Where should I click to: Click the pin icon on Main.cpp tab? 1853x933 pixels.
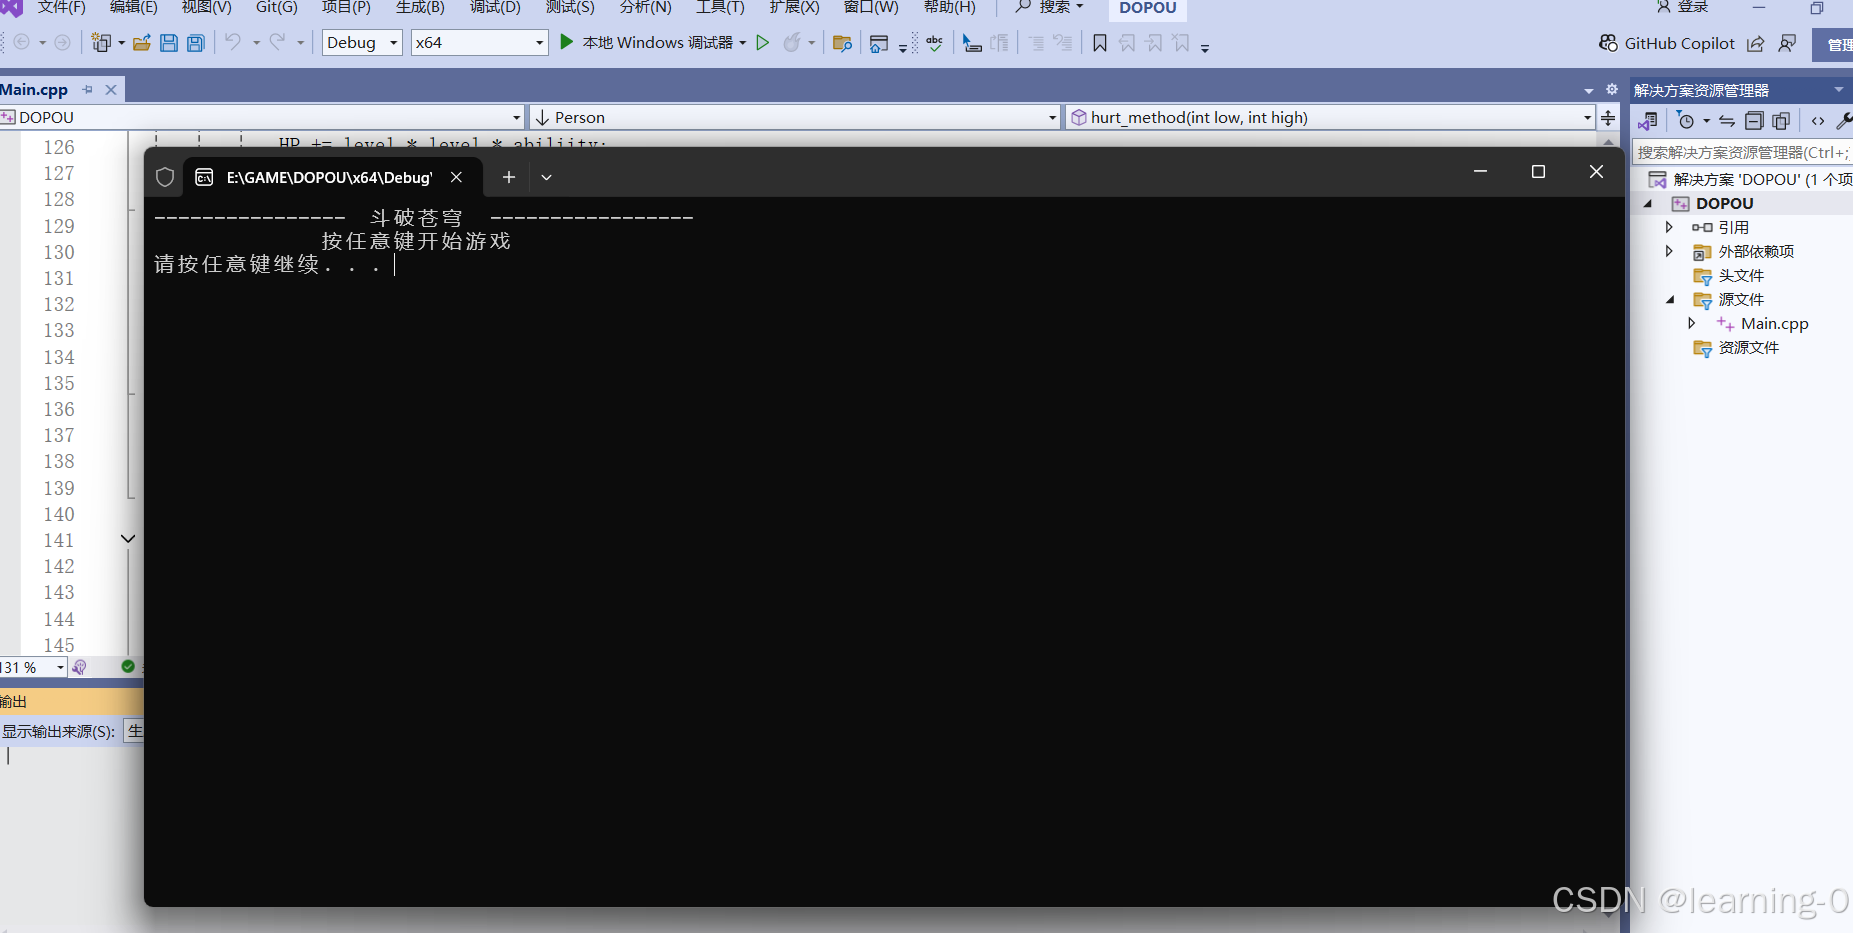click(x=88, y=89)
